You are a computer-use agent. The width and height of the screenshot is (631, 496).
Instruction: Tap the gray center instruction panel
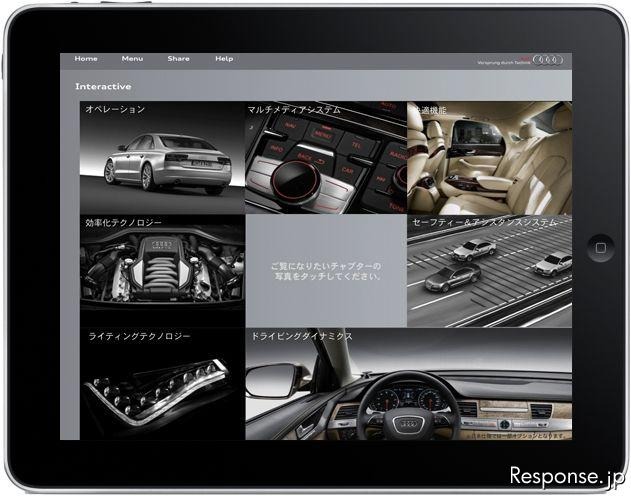(x=325, y=271)
